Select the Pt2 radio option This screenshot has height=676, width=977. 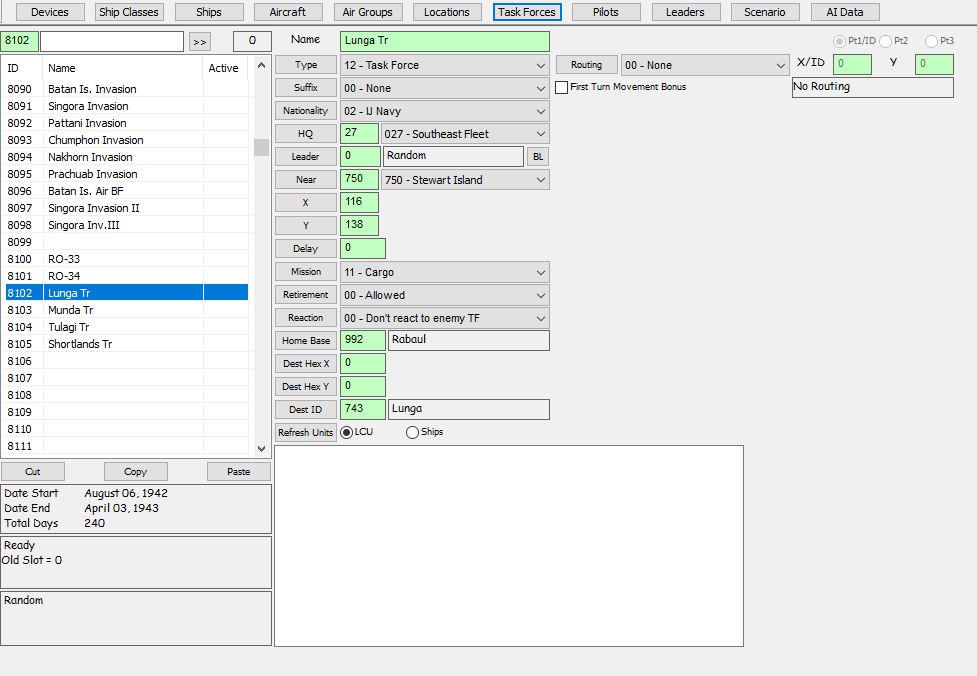[885, 41]
